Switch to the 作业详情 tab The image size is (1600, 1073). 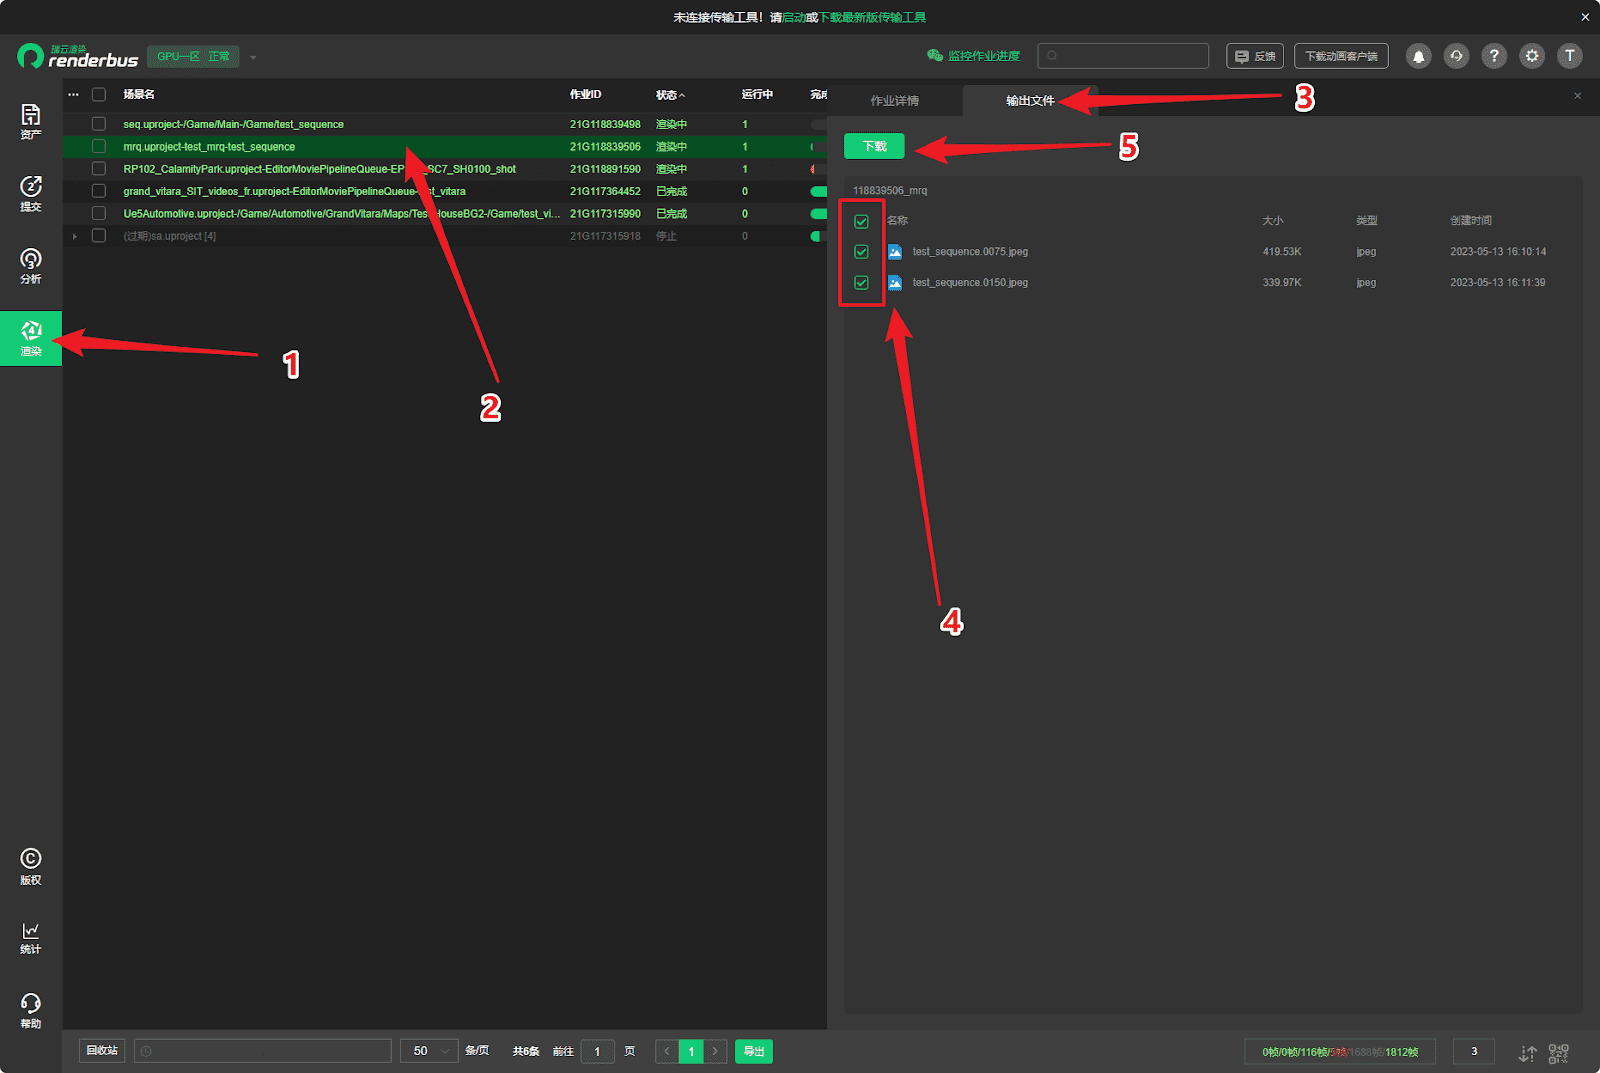[894, 101]
